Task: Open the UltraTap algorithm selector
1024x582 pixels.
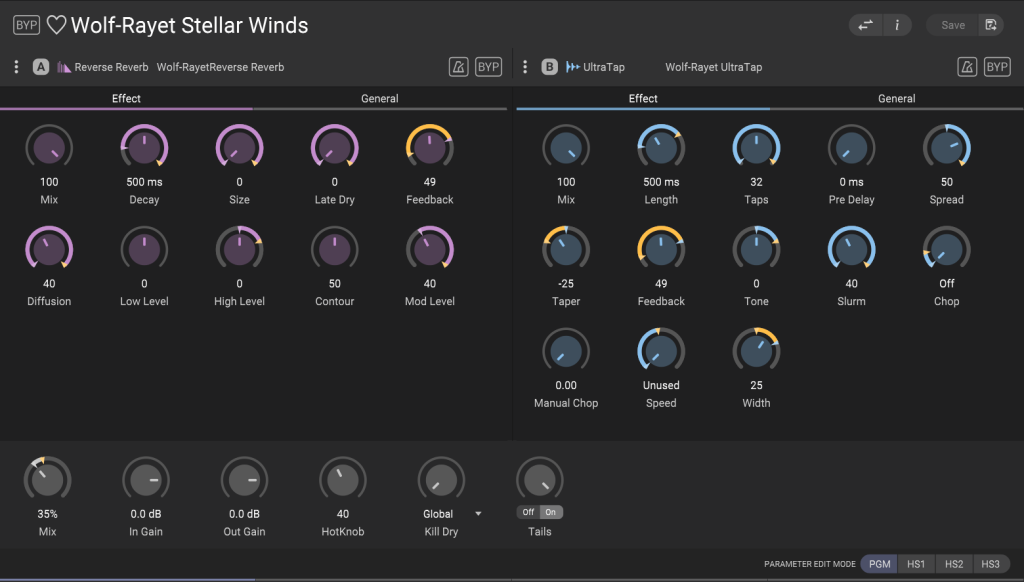Action: click(595, 67)
